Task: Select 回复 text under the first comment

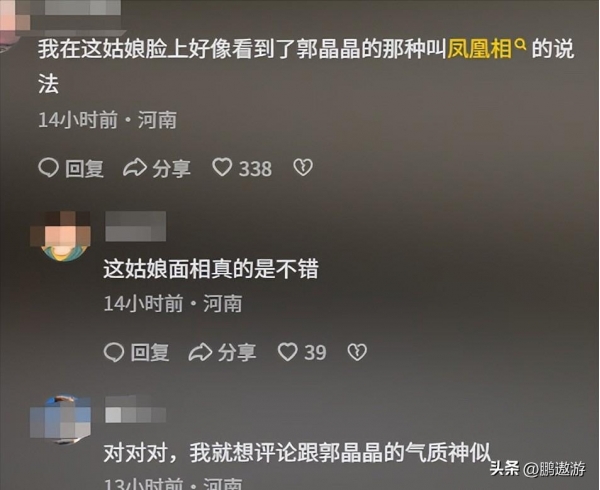Action: [x=85, y=169]
